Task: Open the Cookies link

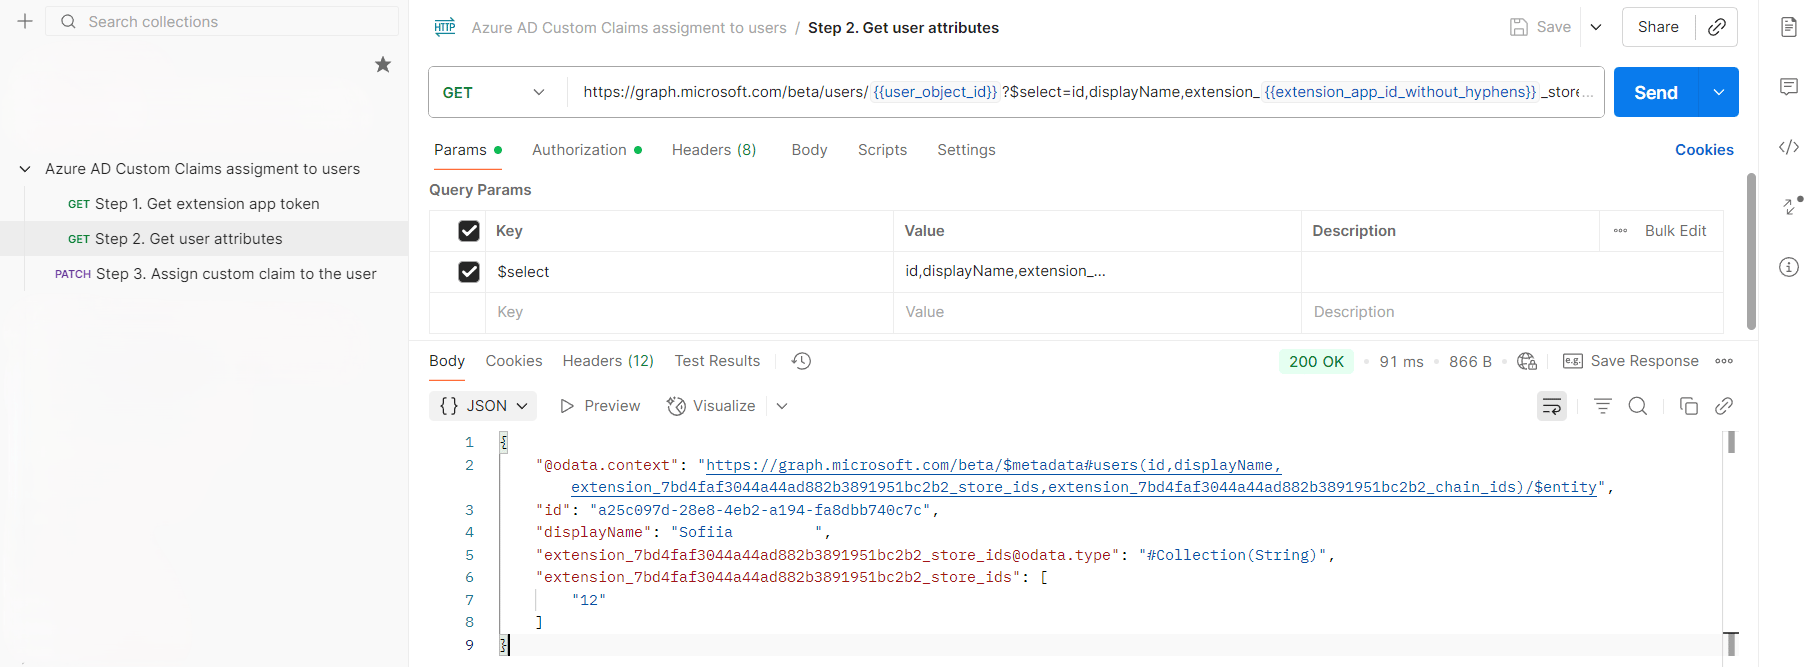Action: pos(1704,150)
